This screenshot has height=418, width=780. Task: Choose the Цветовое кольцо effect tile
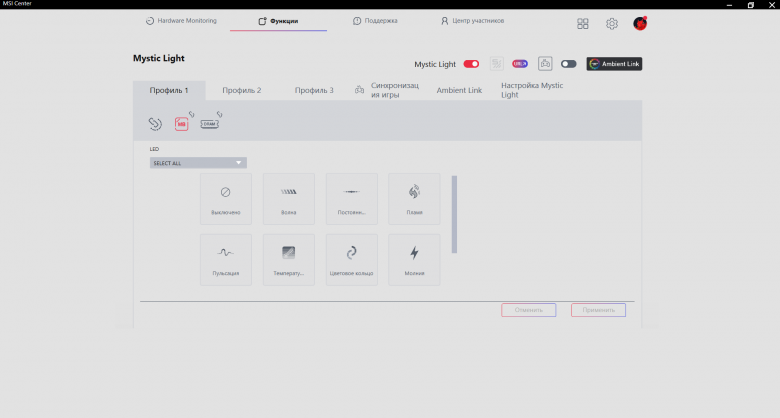click(352, 260)
